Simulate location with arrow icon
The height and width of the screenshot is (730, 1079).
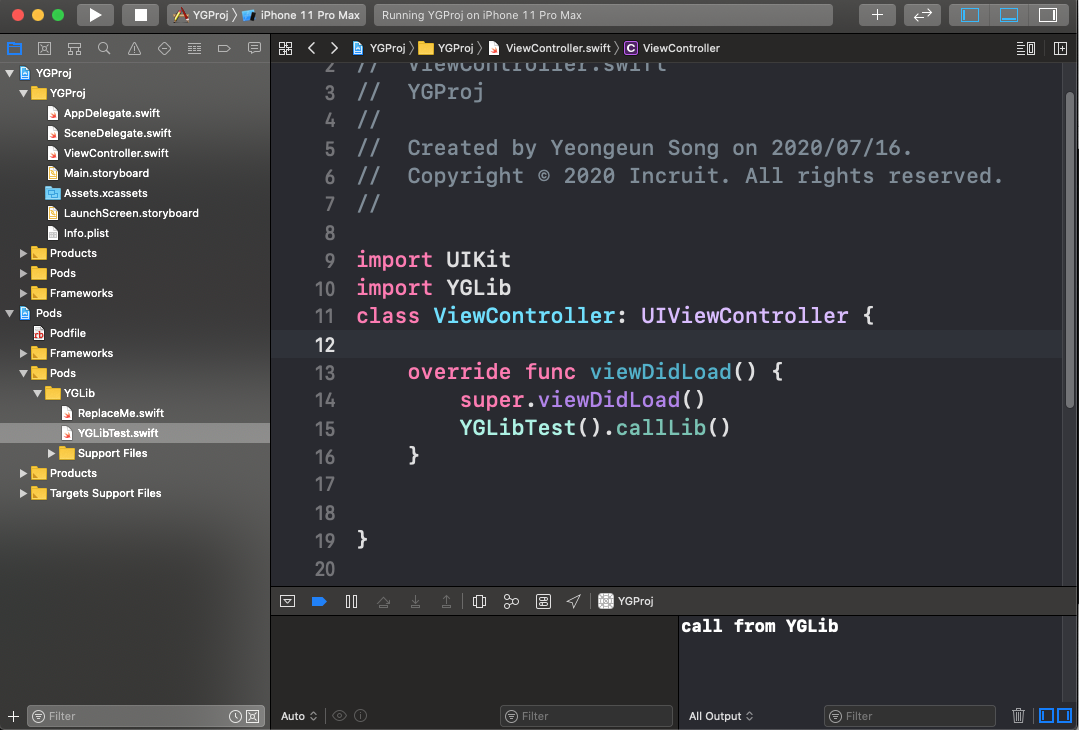click(x=573, y=601)
